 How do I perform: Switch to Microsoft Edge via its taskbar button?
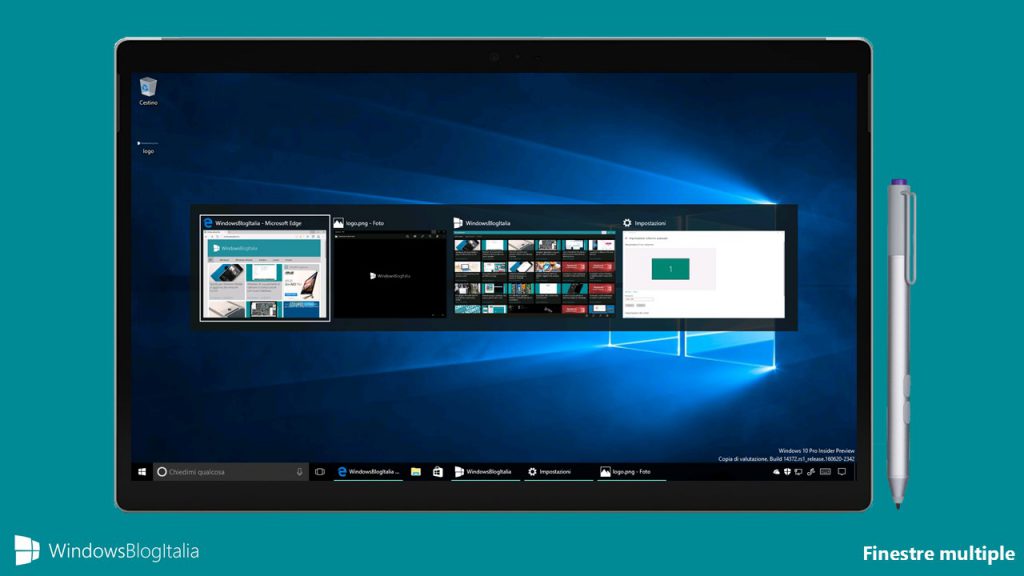[x=368, y=472]
